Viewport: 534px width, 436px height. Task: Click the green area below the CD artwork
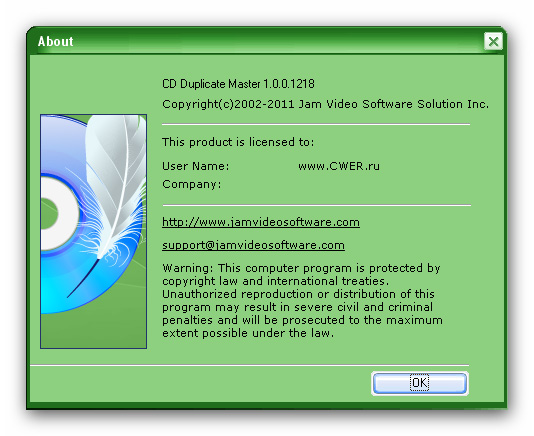93,330
